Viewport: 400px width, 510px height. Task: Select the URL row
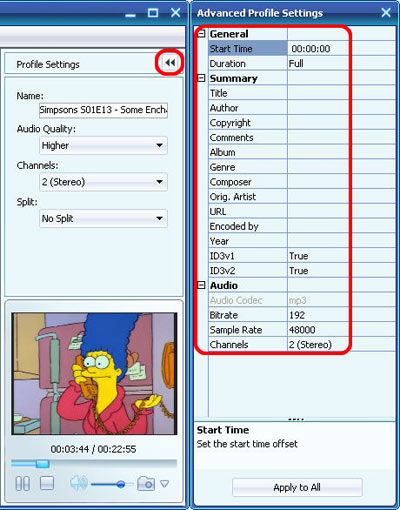click(x=302, y=211)
